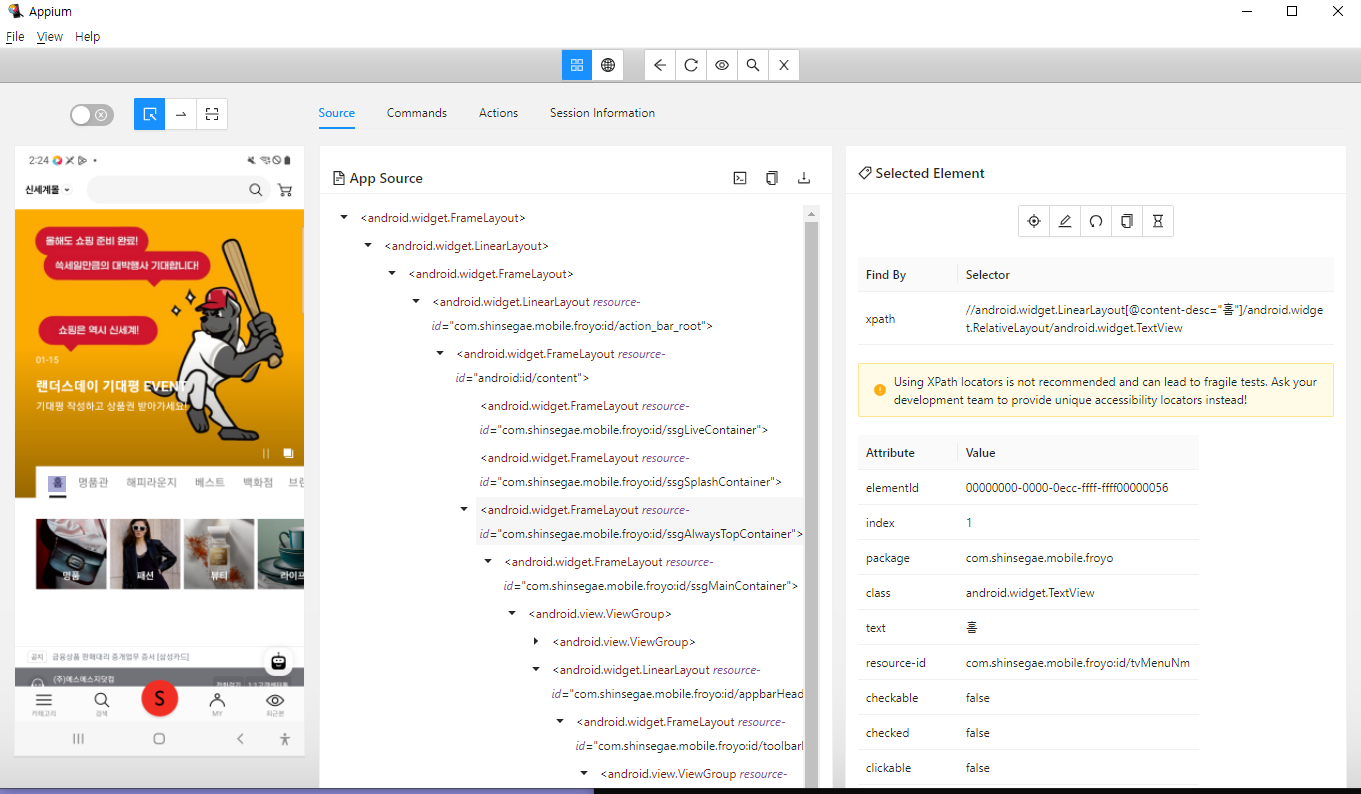
Task: Quit session with the X toolbar icon
Action: (x=784, y=65)
